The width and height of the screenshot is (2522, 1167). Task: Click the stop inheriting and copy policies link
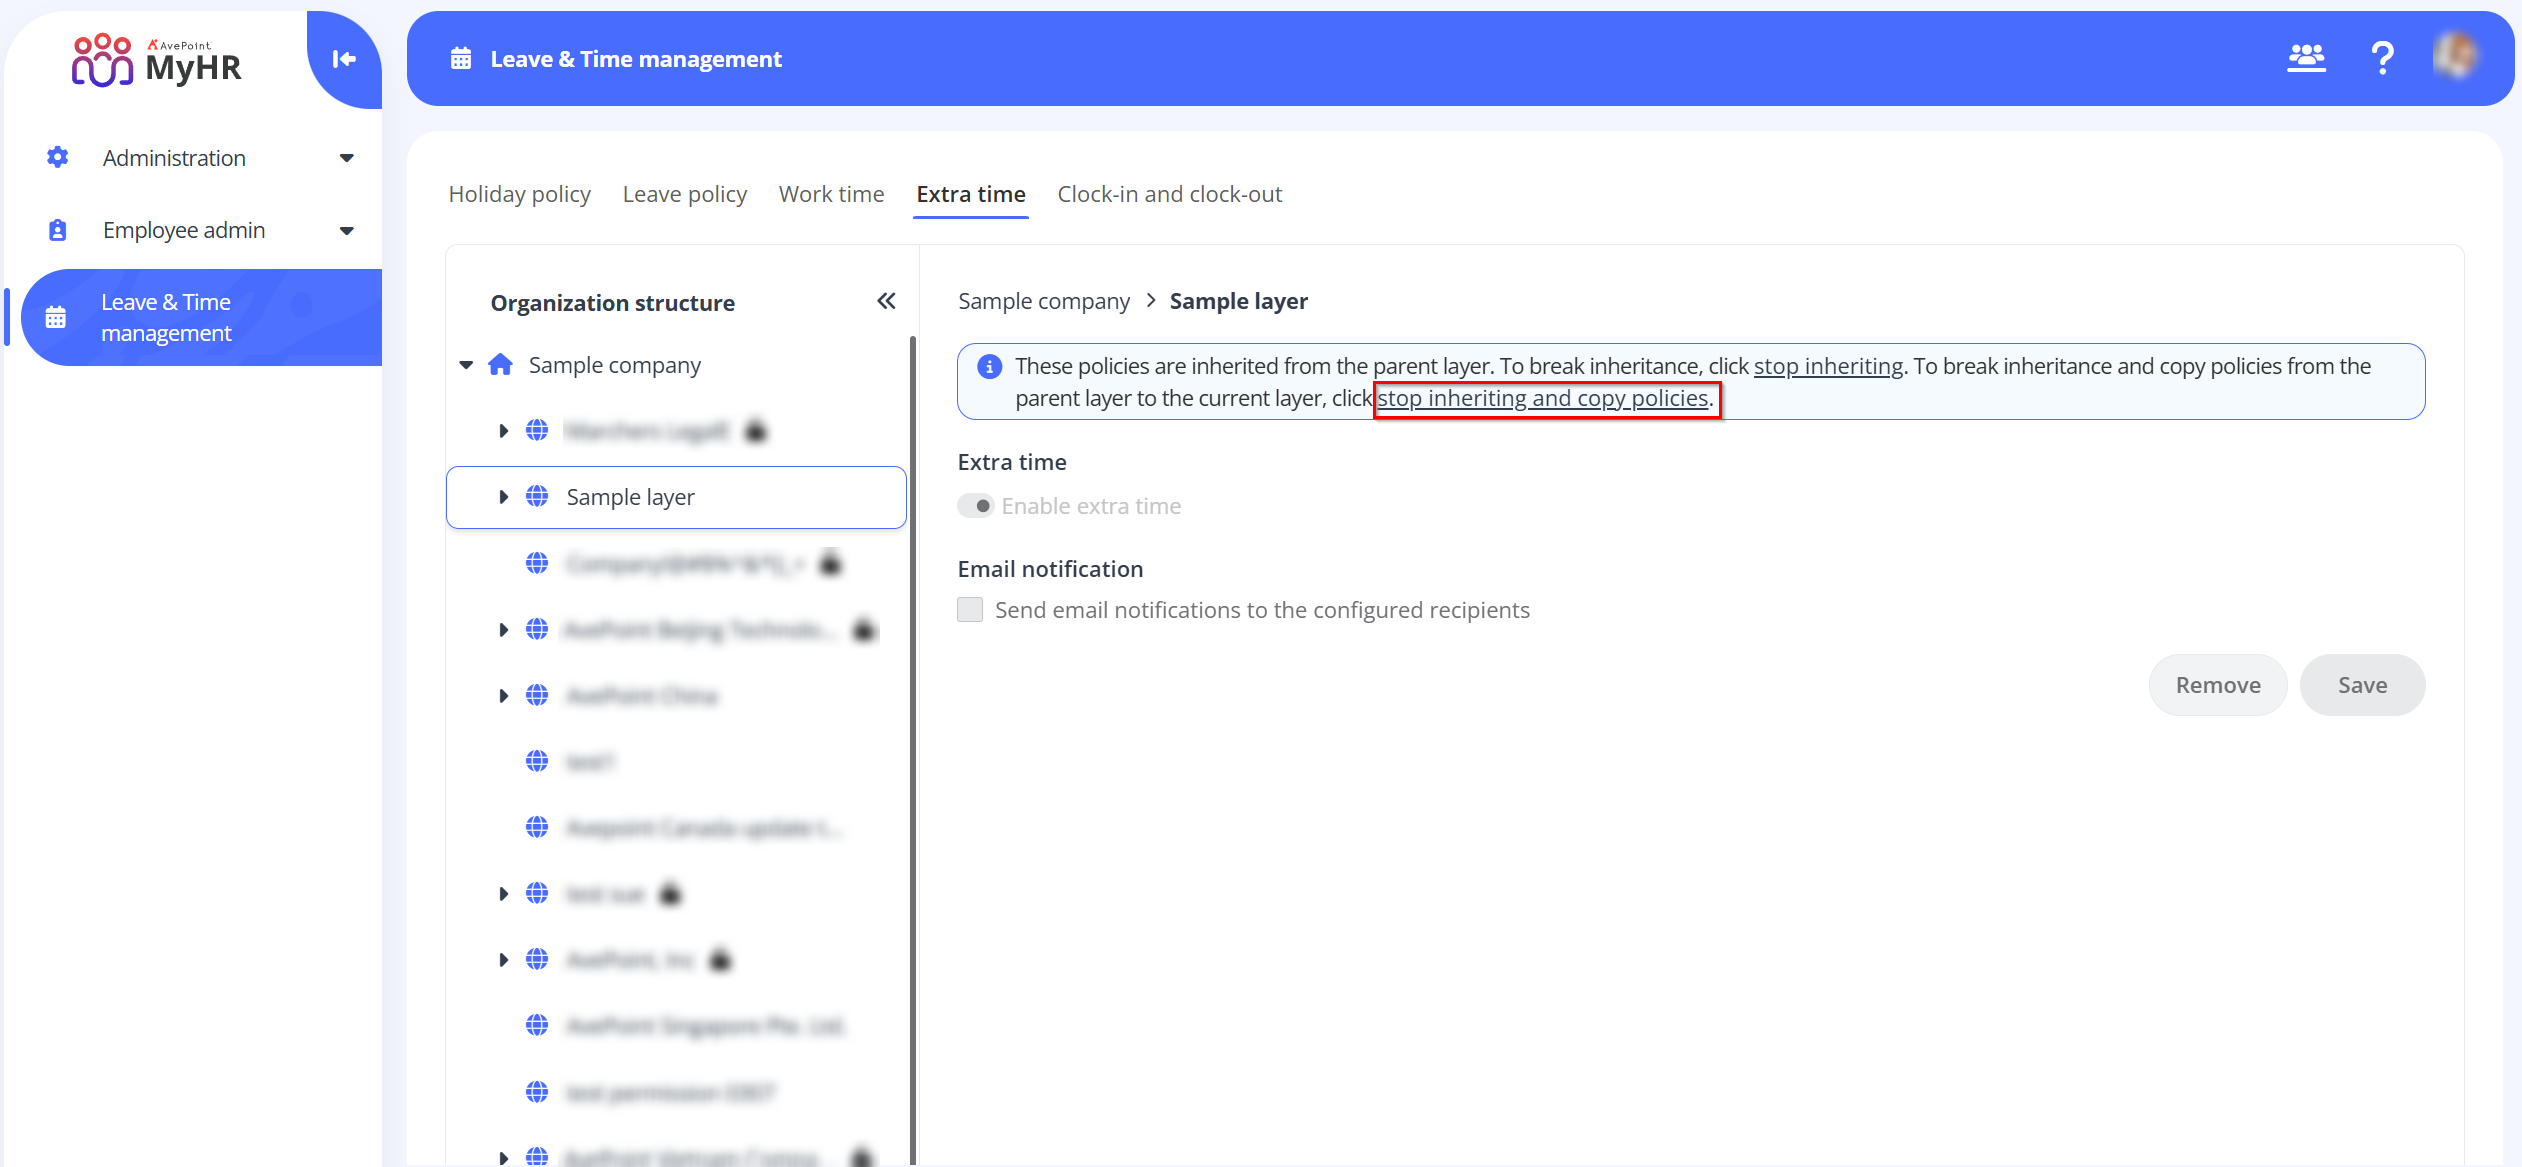tap(1543, 397)
